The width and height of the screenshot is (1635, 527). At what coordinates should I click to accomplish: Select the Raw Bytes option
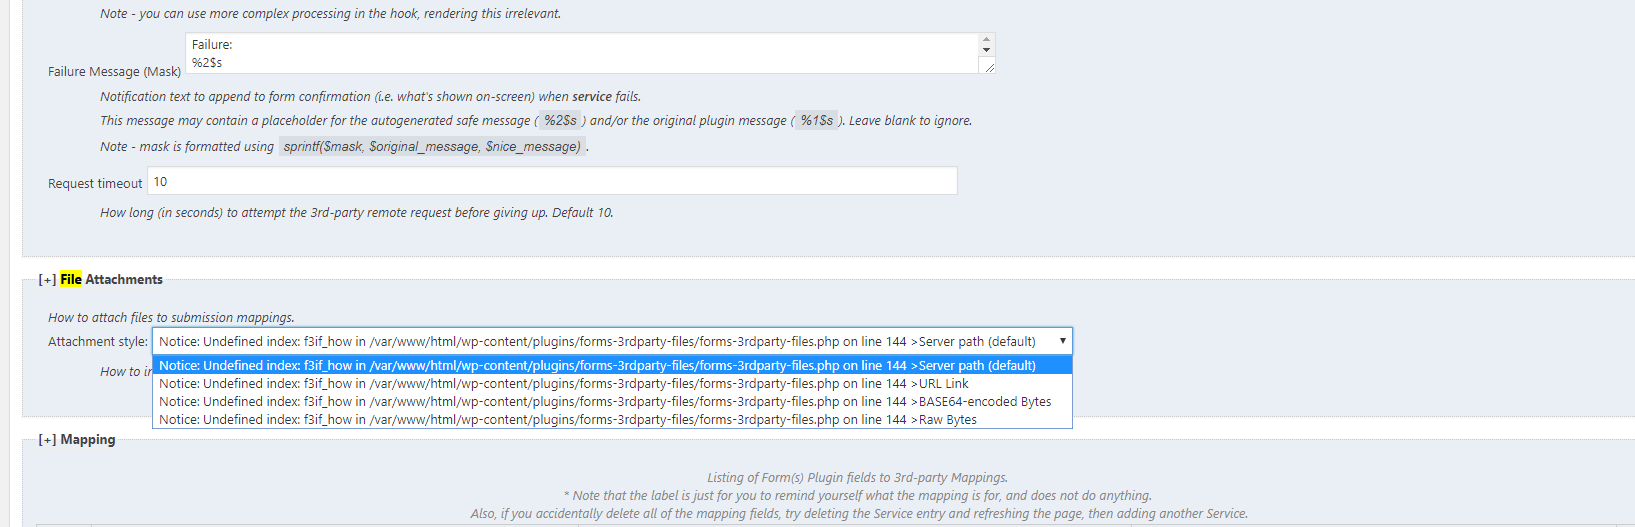tap(612, 419)
